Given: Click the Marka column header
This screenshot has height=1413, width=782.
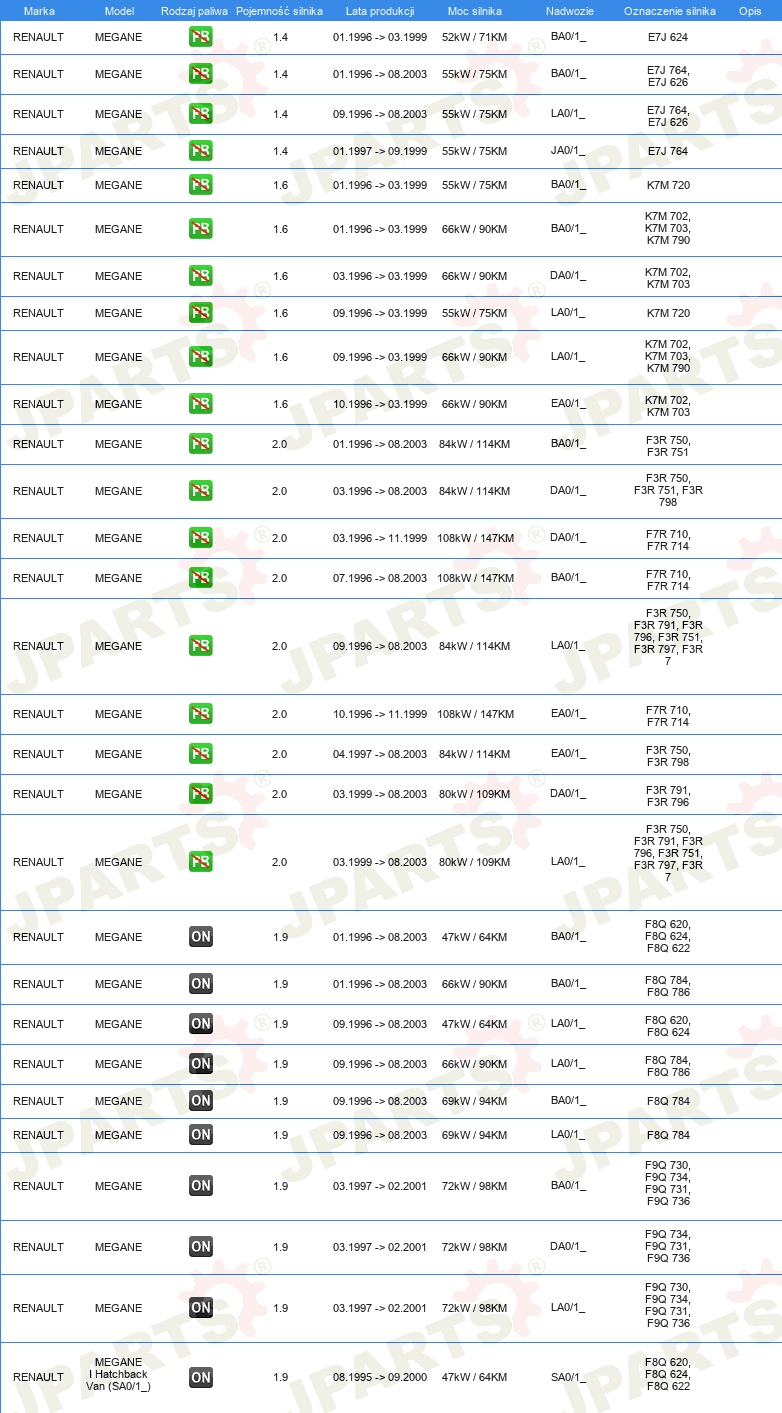Looking at the screenshot, I should click(39, 11).
